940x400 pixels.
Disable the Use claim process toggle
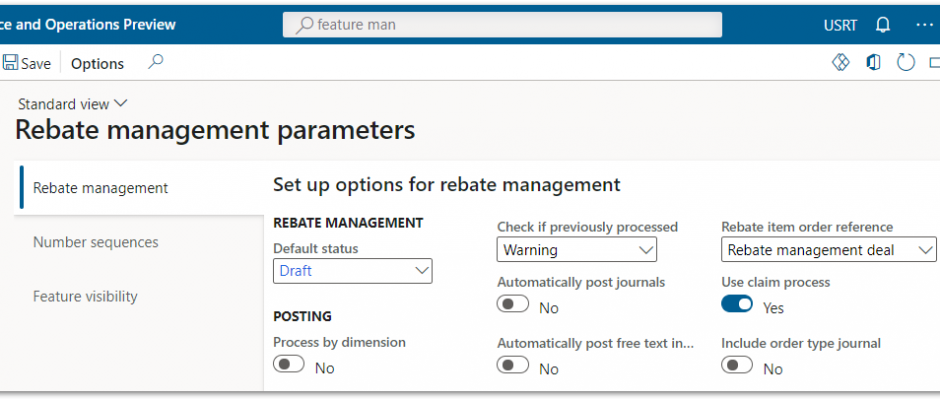(x=737, y=304)
